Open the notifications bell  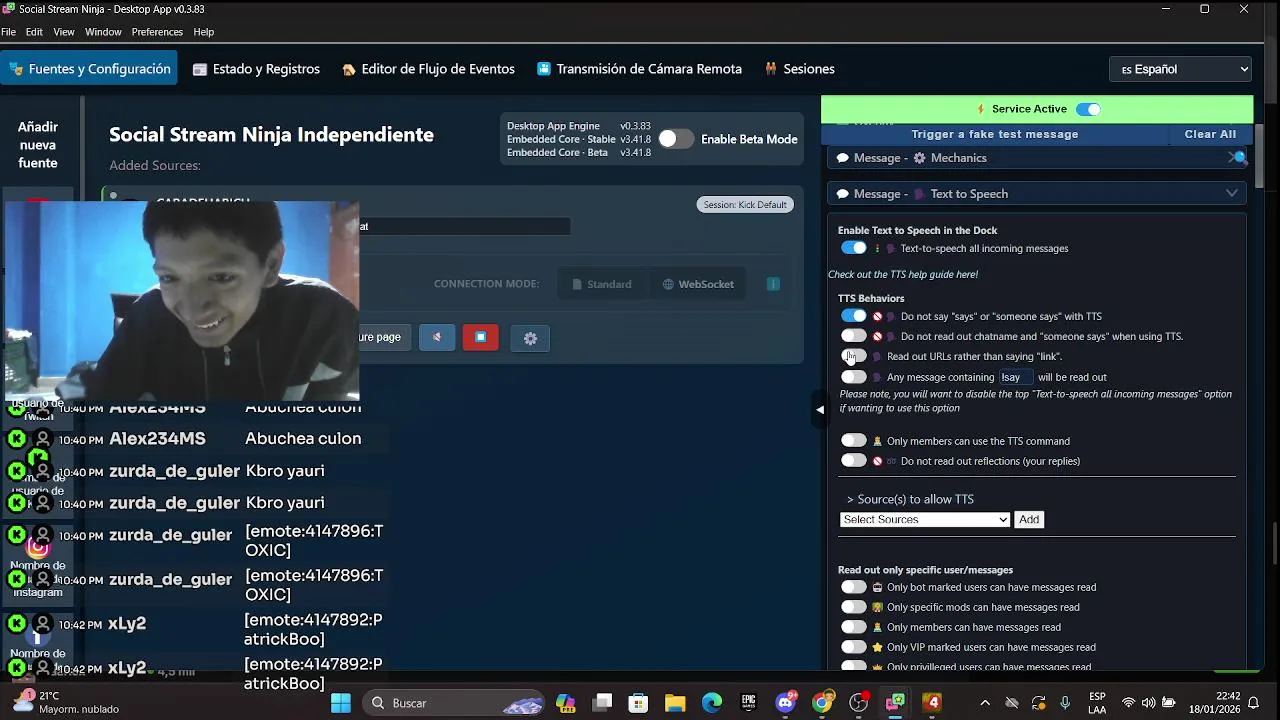(1253, 703)
